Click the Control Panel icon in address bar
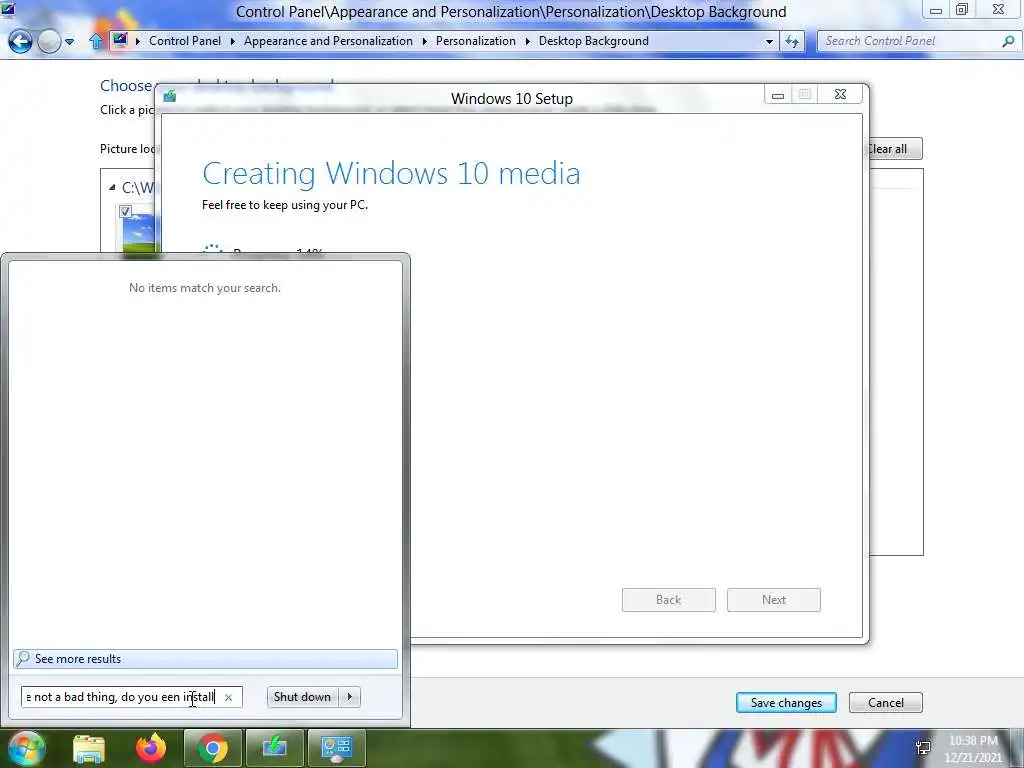This screenshot has width=1024, height=768. point(120,40)
